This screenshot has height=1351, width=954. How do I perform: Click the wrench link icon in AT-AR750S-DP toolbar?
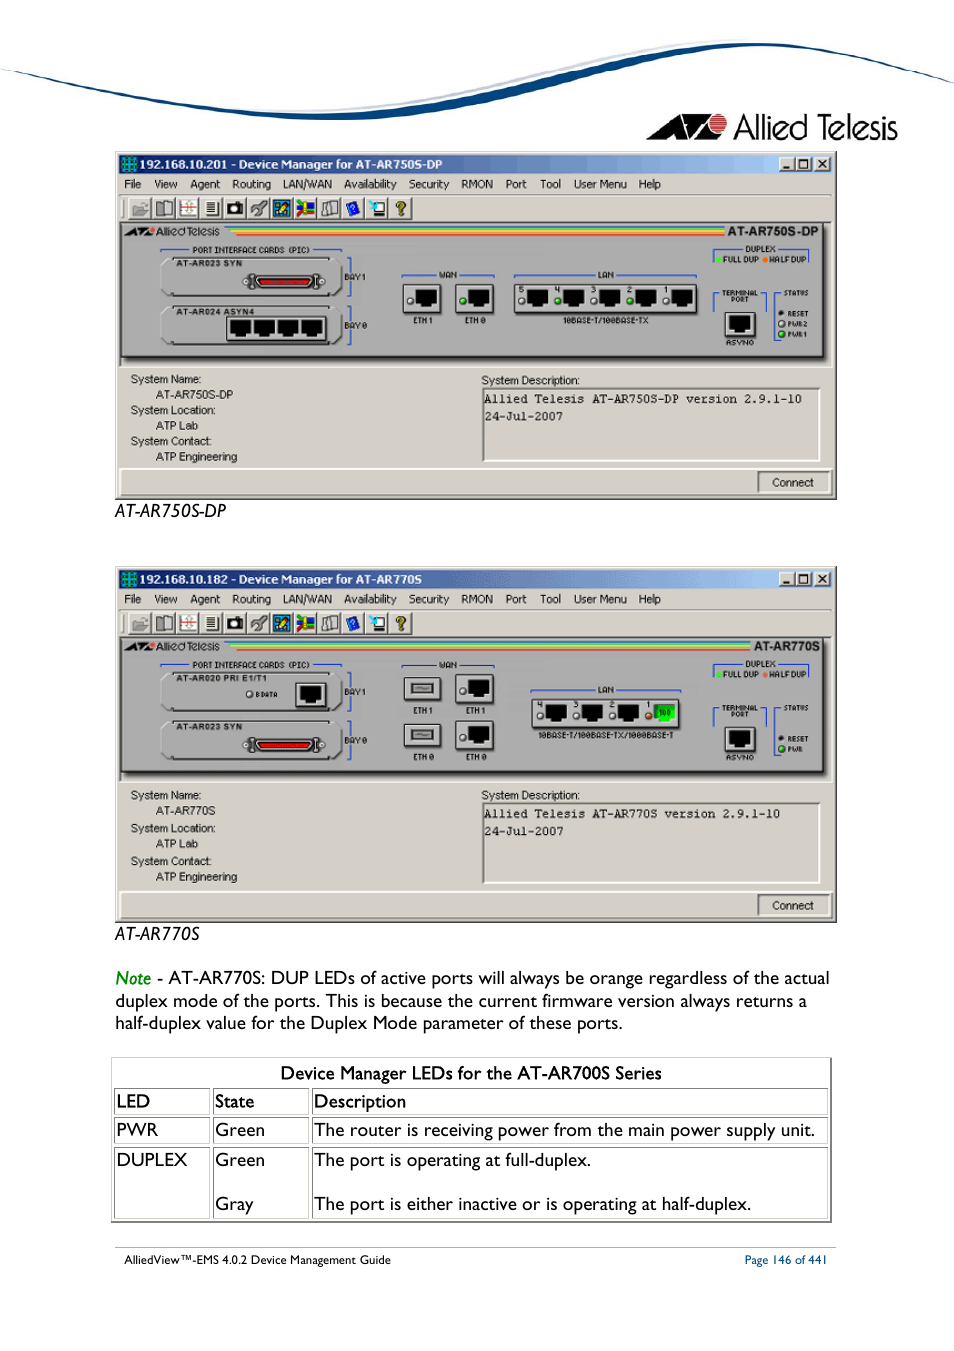(x=259, y=208)
